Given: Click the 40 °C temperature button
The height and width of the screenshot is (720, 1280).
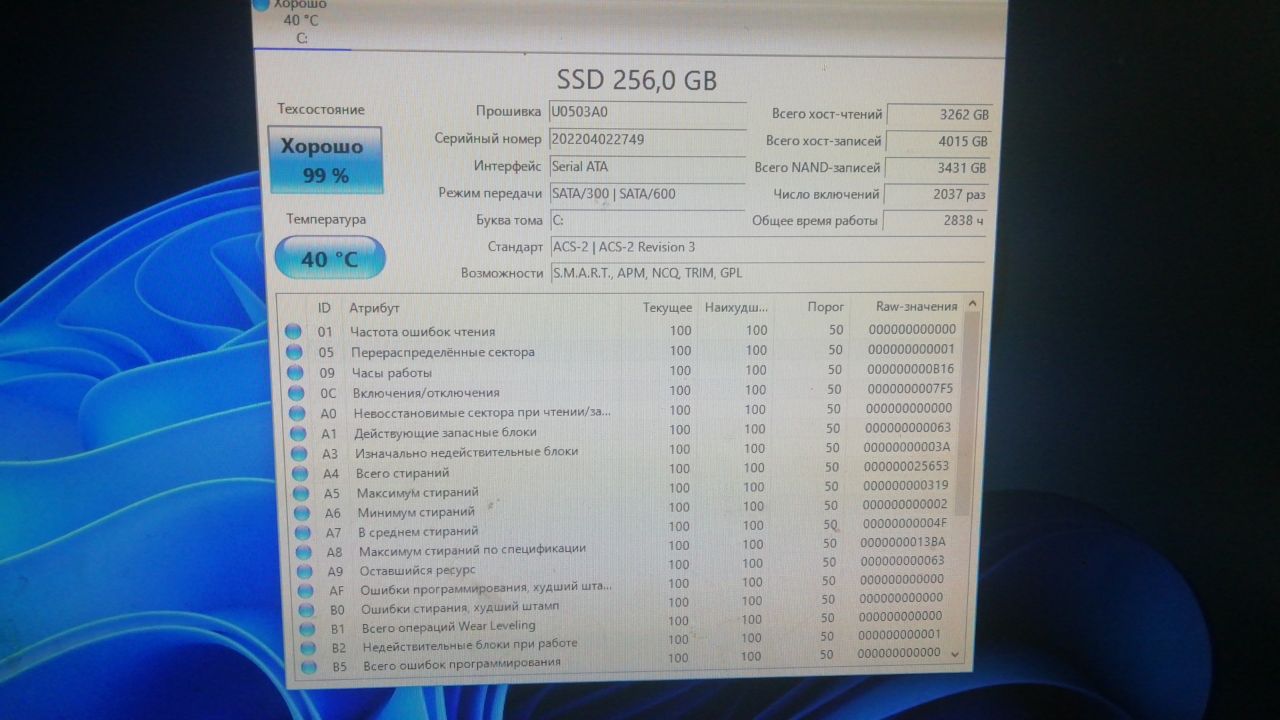Looking at the screenshot, I should [329, 259].
